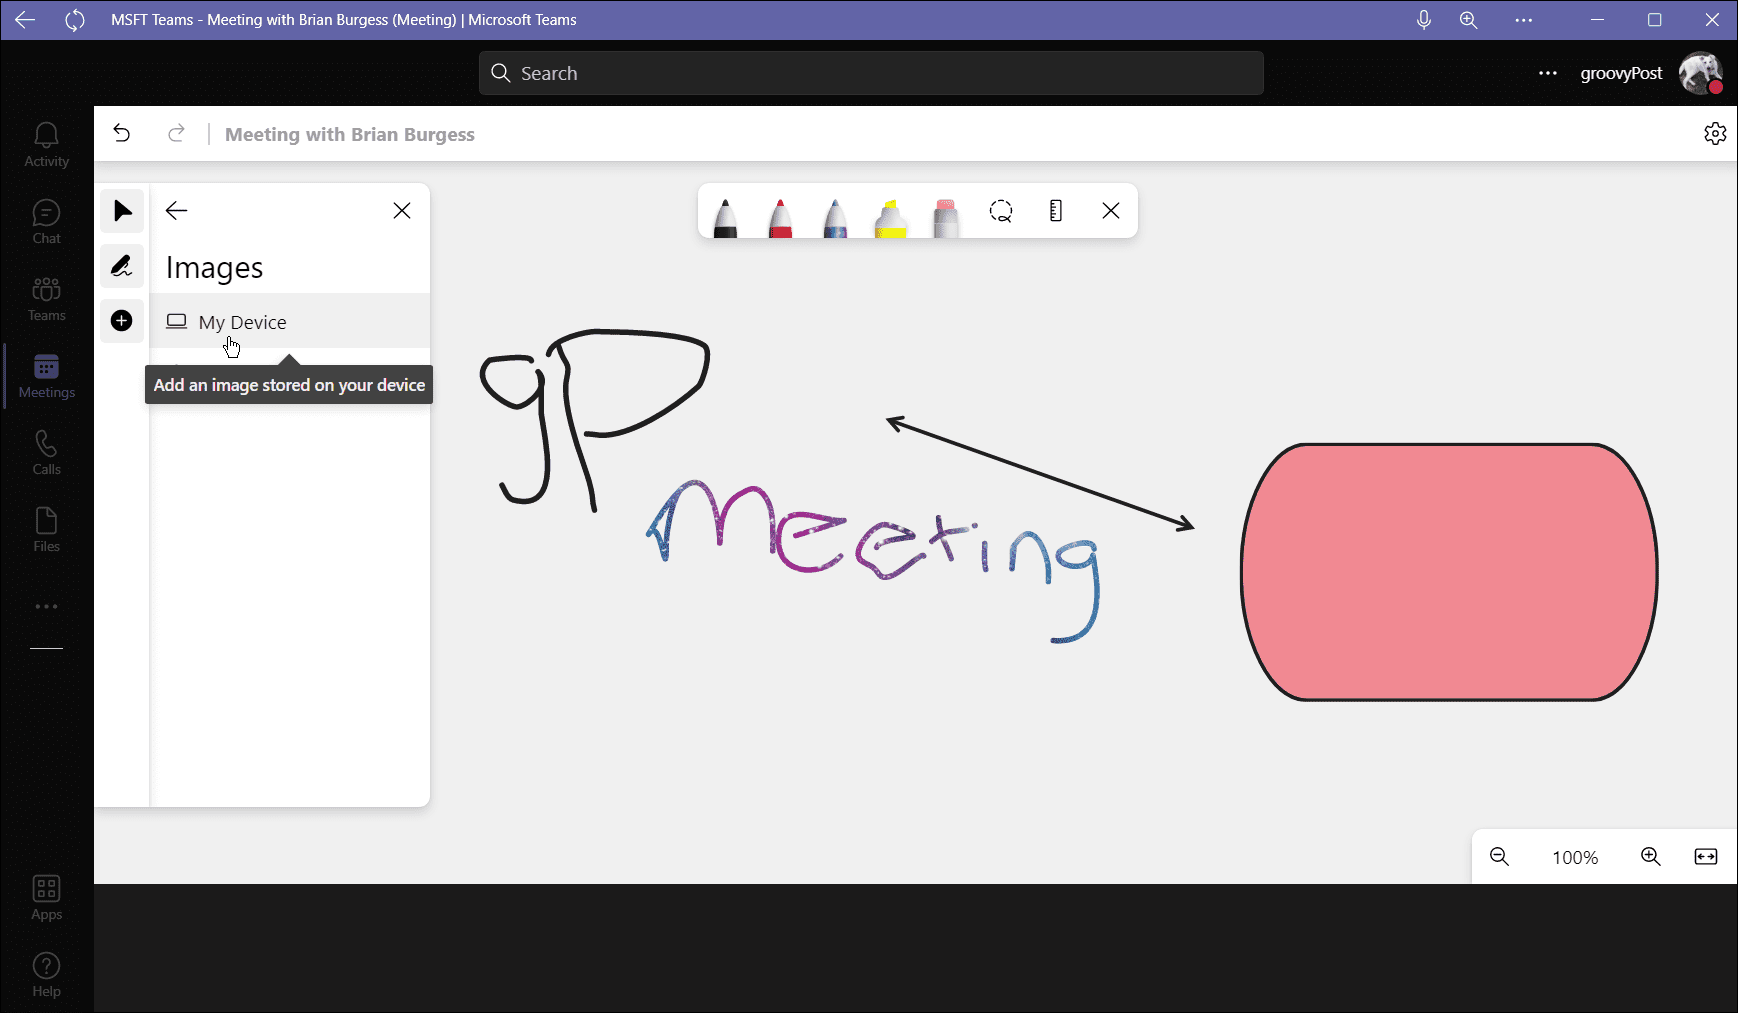This screenshot has width=1738, height=1013.
Task: Select the eraser tool
Action: click(x=944, y=215)
